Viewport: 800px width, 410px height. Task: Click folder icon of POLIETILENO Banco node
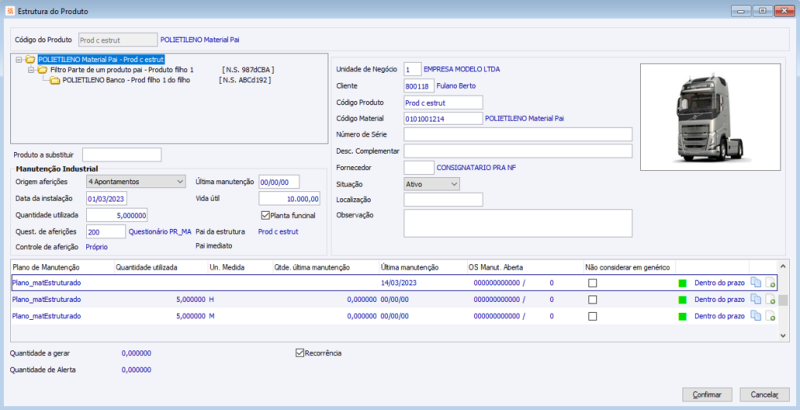[55, 81]
